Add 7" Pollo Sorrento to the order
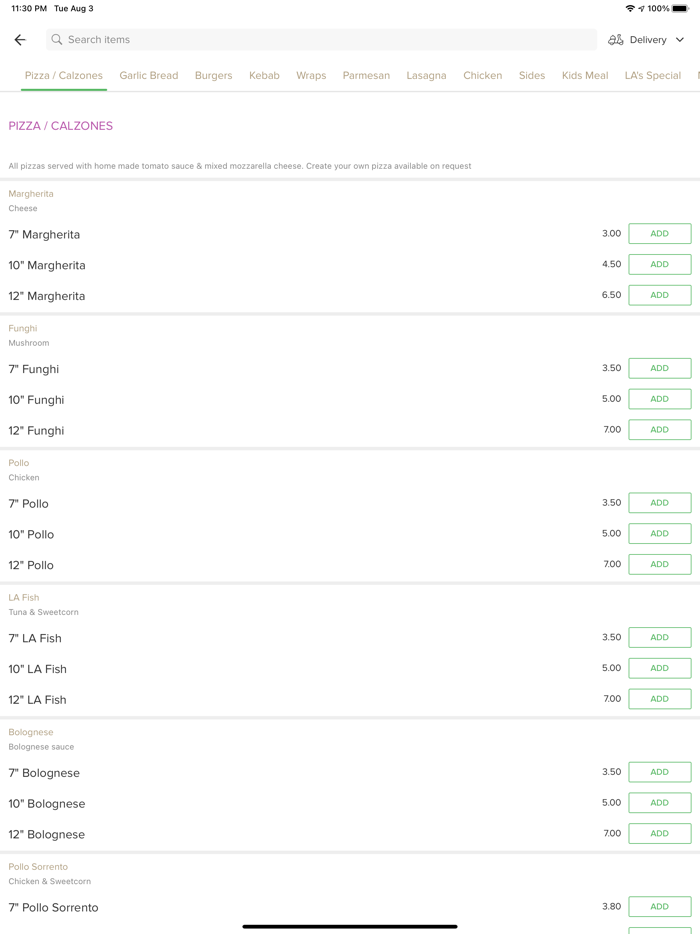700x934 pixels. [x=659, y=907]
